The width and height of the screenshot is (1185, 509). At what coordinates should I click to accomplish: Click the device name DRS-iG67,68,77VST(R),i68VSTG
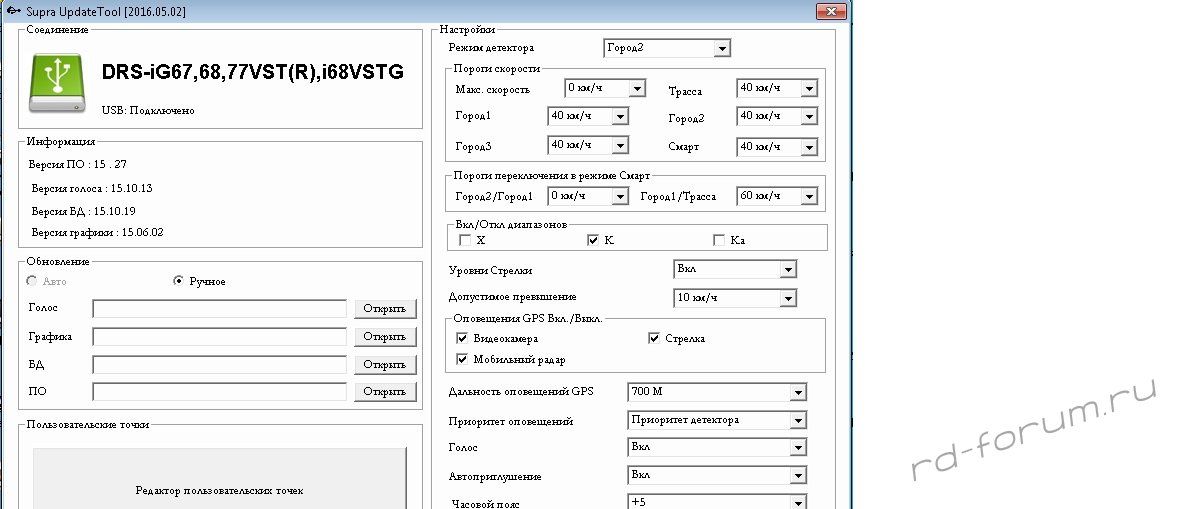pyautogui.click(x=252, y=72)
